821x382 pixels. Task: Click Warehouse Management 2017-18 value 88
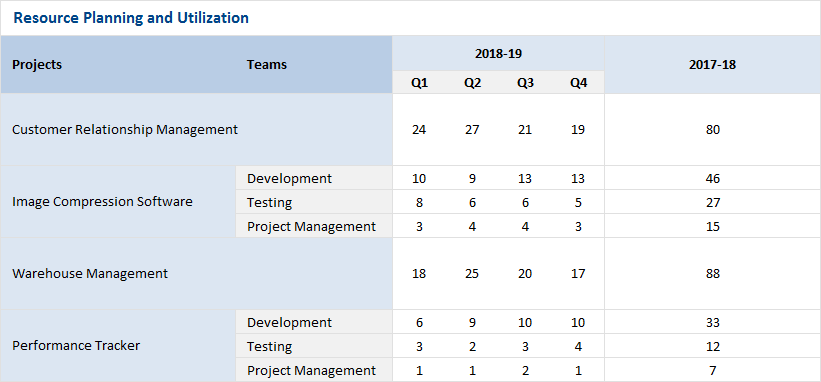pyautogui.click(x=713, y=274)
